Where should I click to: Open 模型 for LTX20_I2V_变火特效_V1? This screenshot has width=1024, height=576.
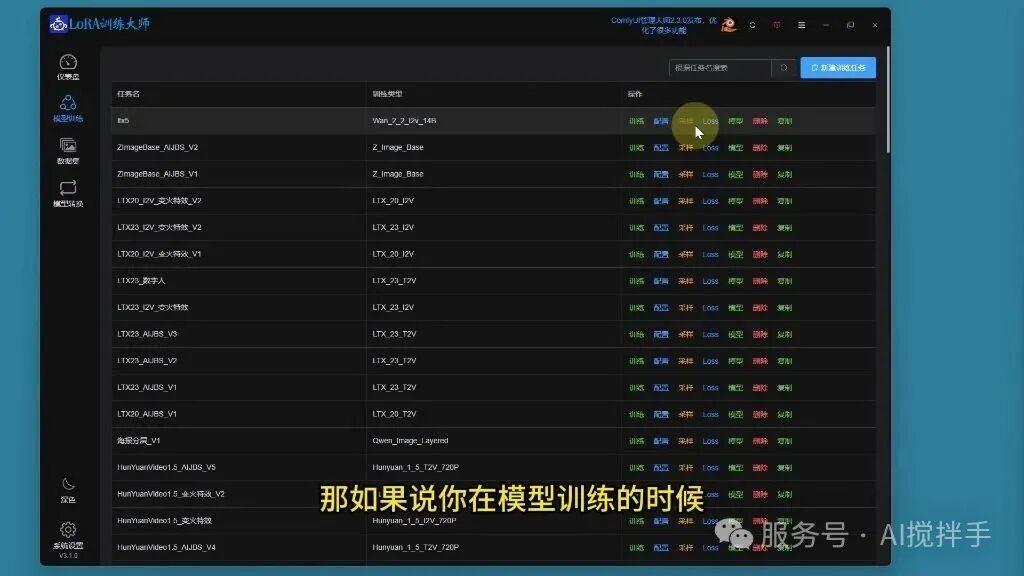coord(735,255)
